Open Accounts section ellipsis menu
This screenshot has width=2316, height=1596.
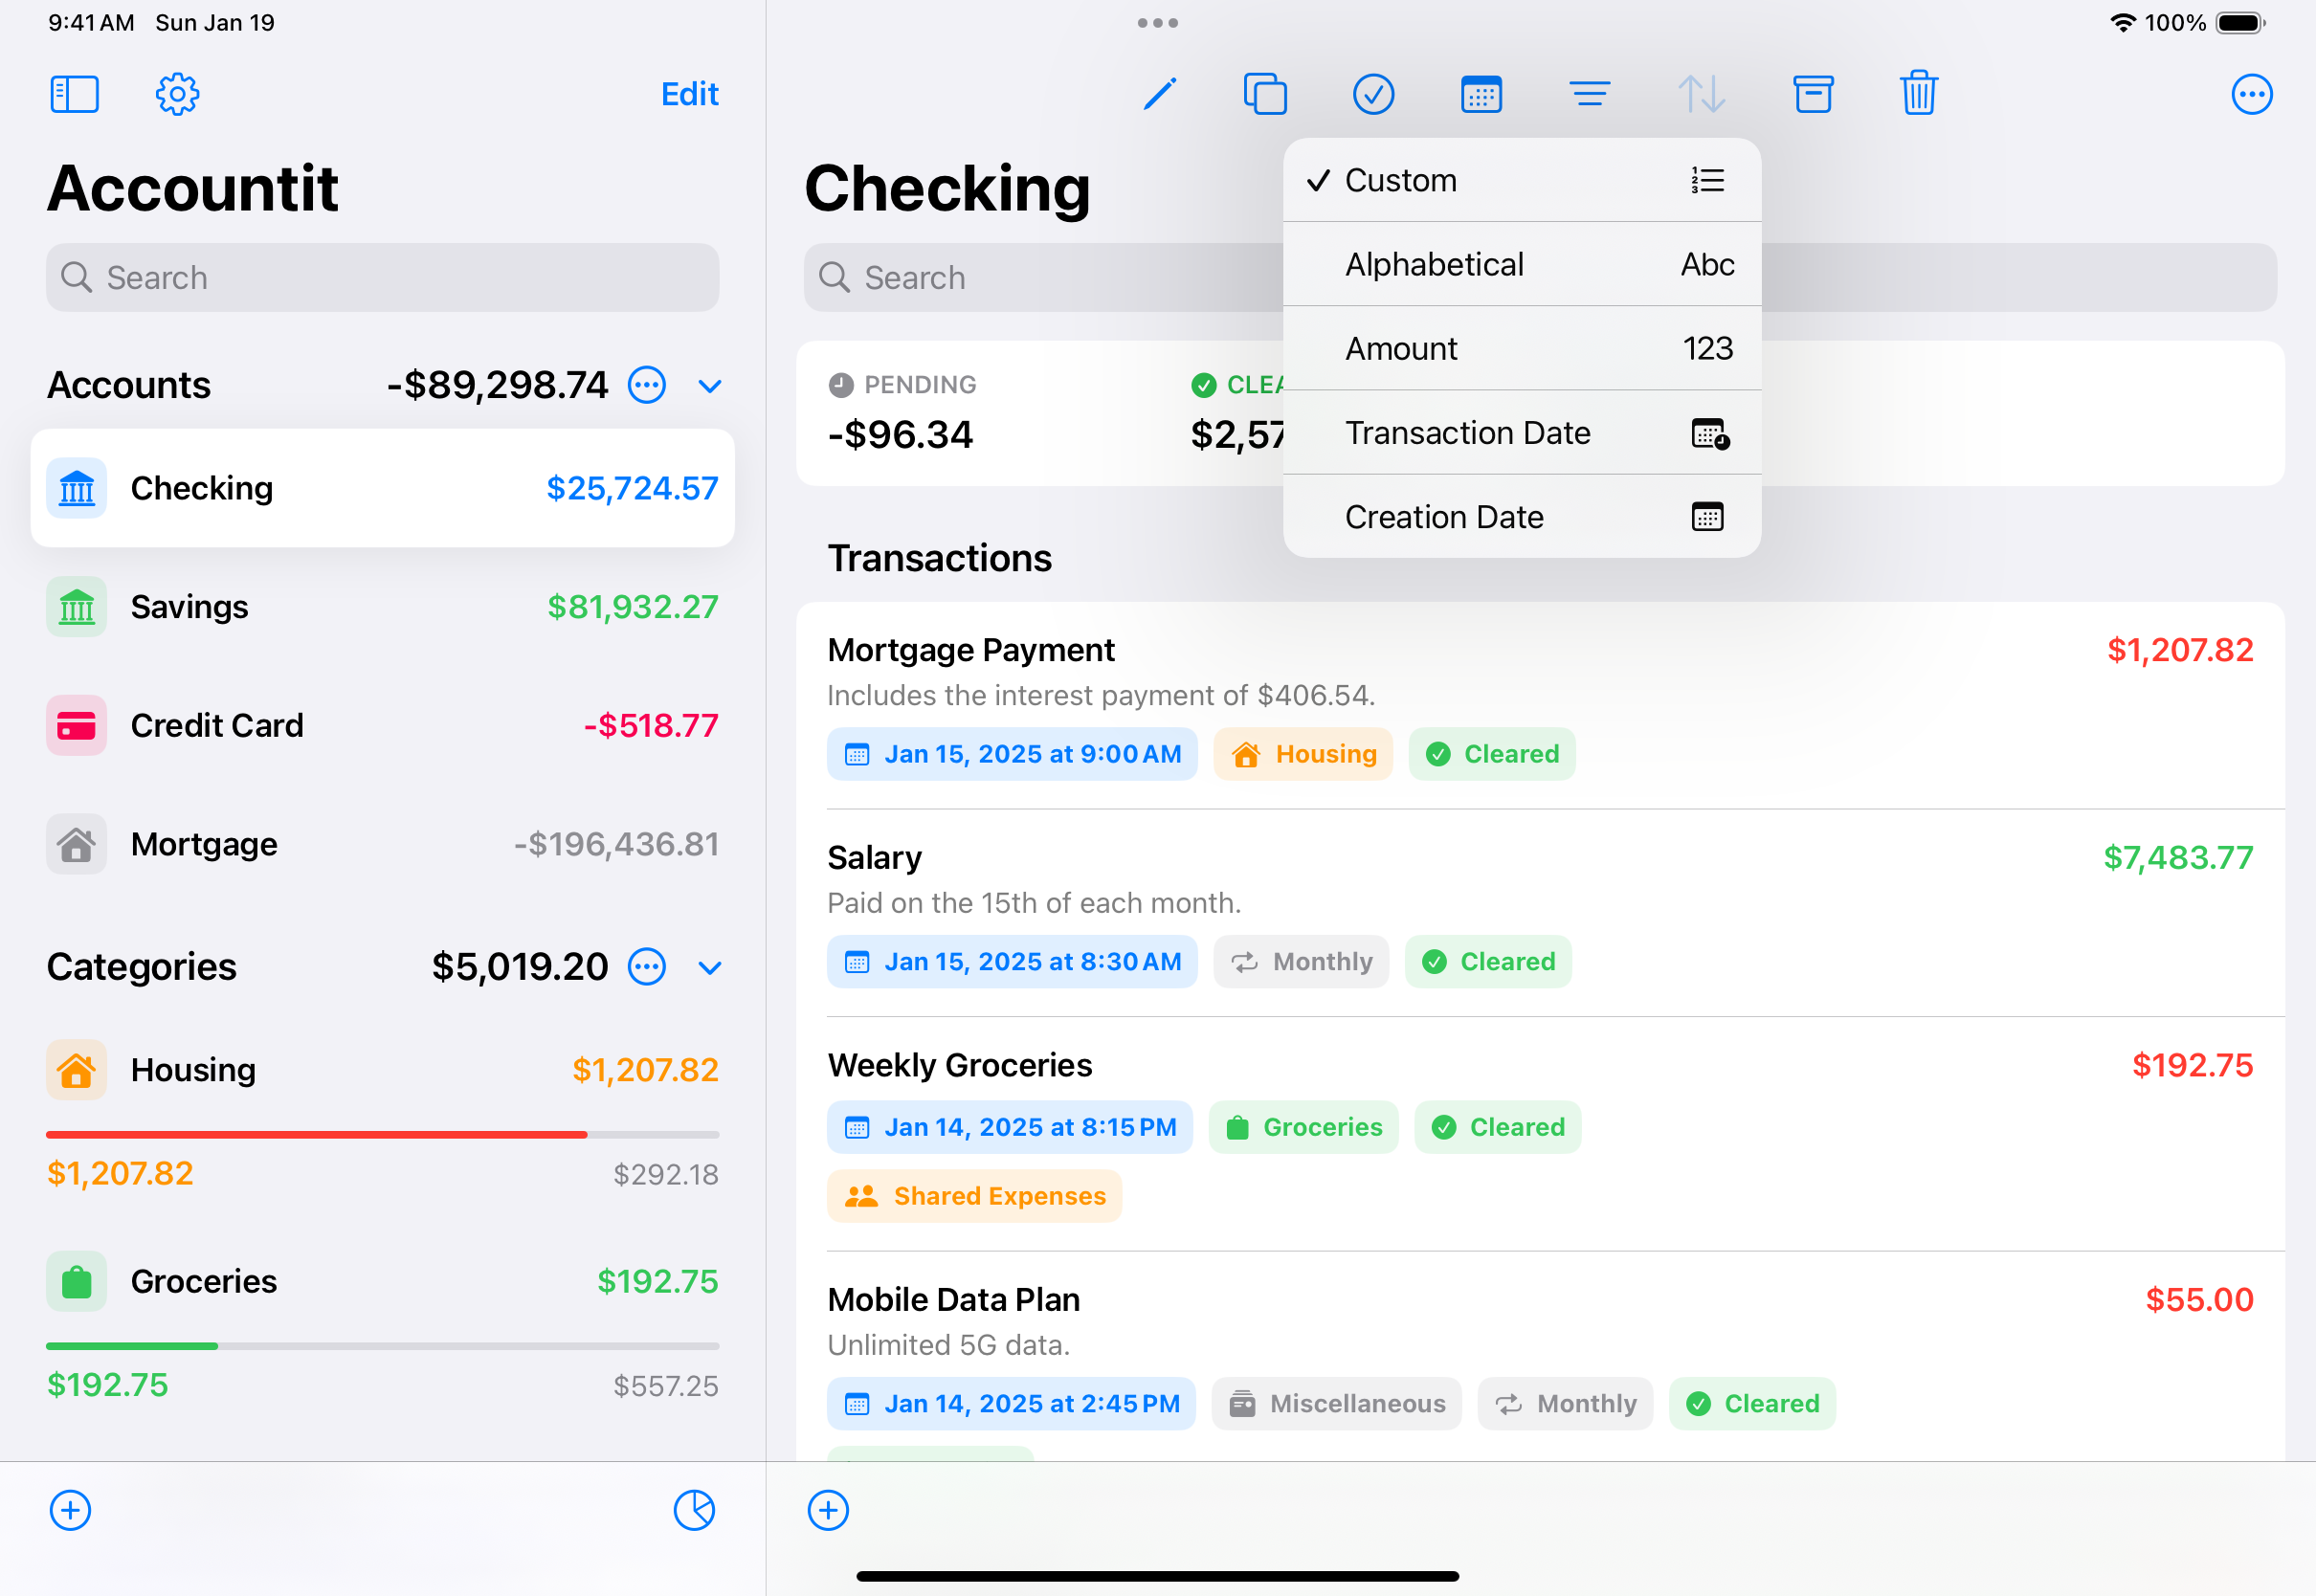[647, 385]
